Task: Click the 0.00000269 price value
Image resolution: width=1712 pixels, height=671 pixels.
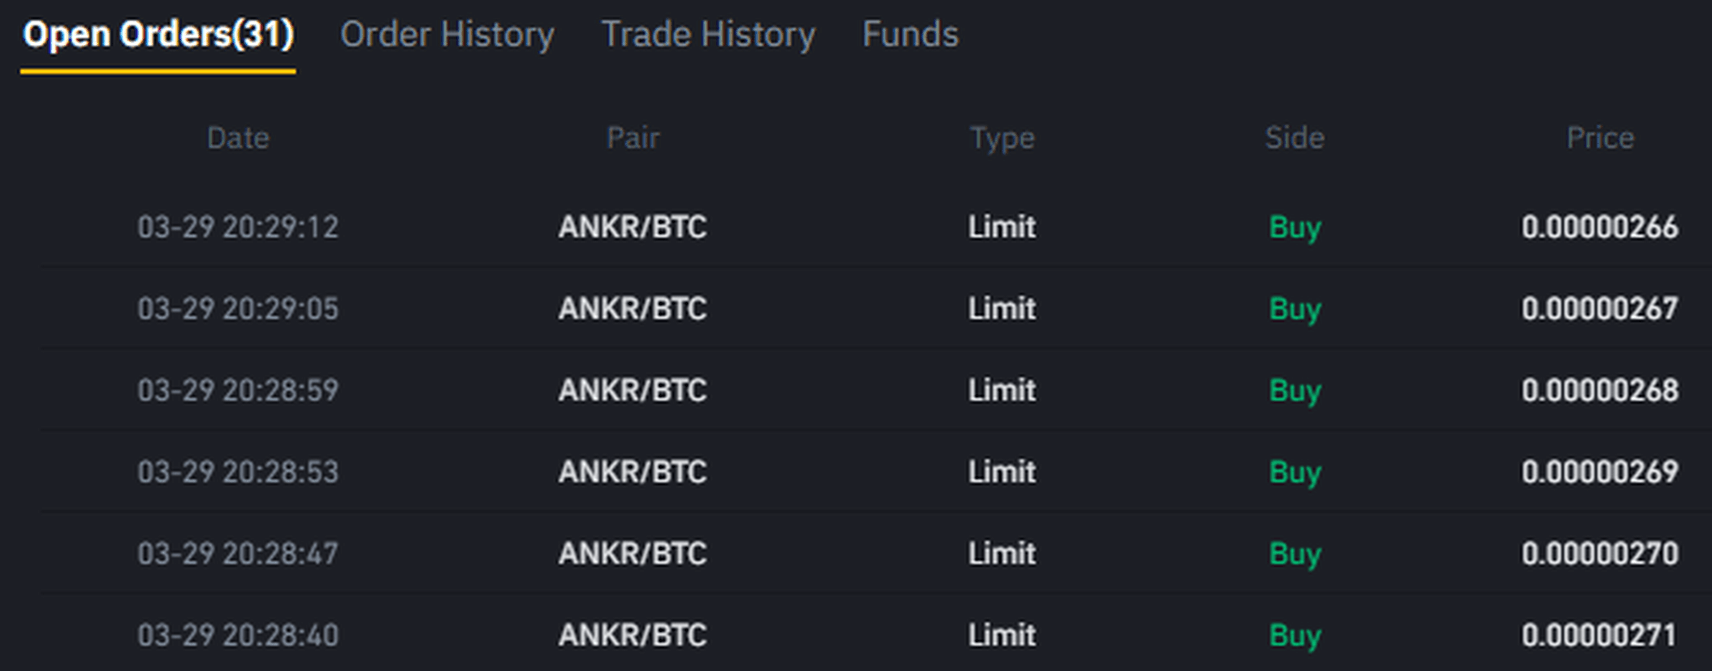Action: point(1600,472)
